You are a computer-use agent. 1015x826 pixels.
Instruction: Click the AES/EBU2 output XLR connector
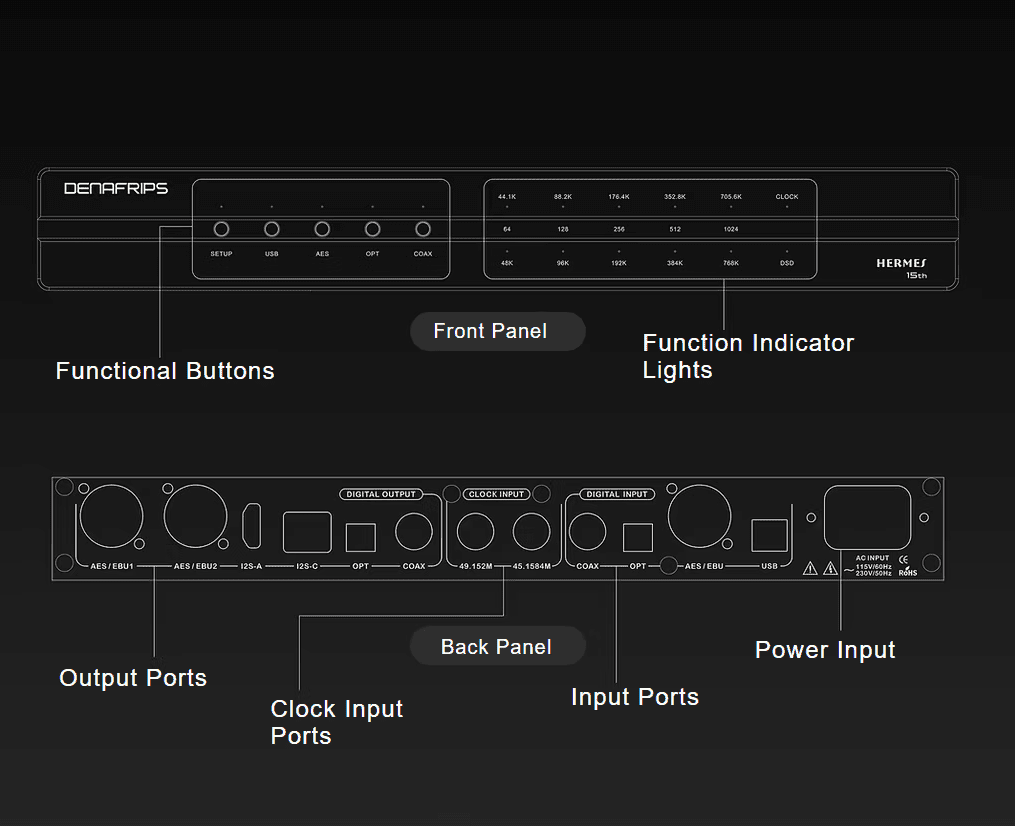click(x=195, y=516)
